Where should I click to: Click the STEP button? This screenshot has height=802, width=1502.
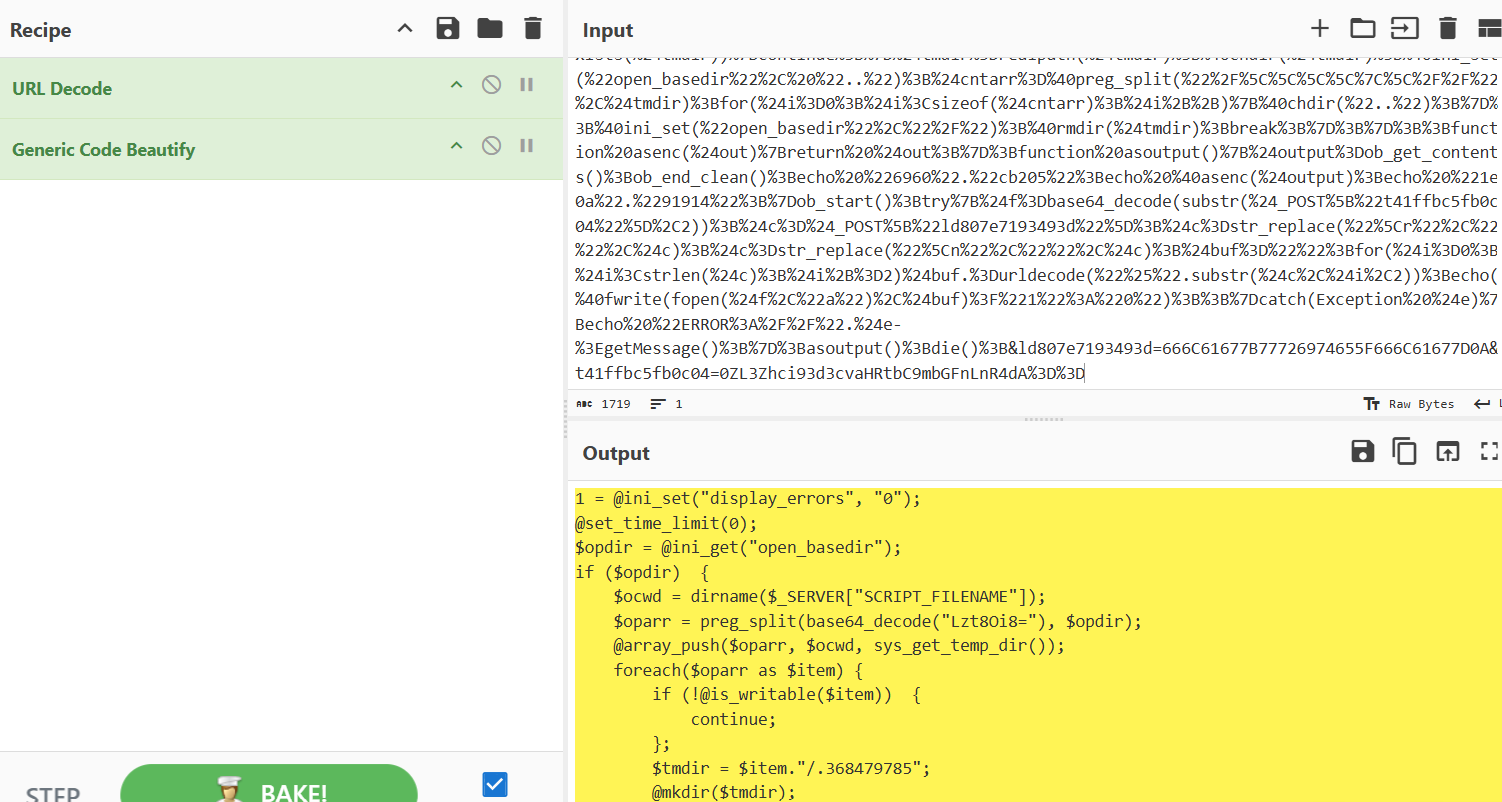(53, 795)
